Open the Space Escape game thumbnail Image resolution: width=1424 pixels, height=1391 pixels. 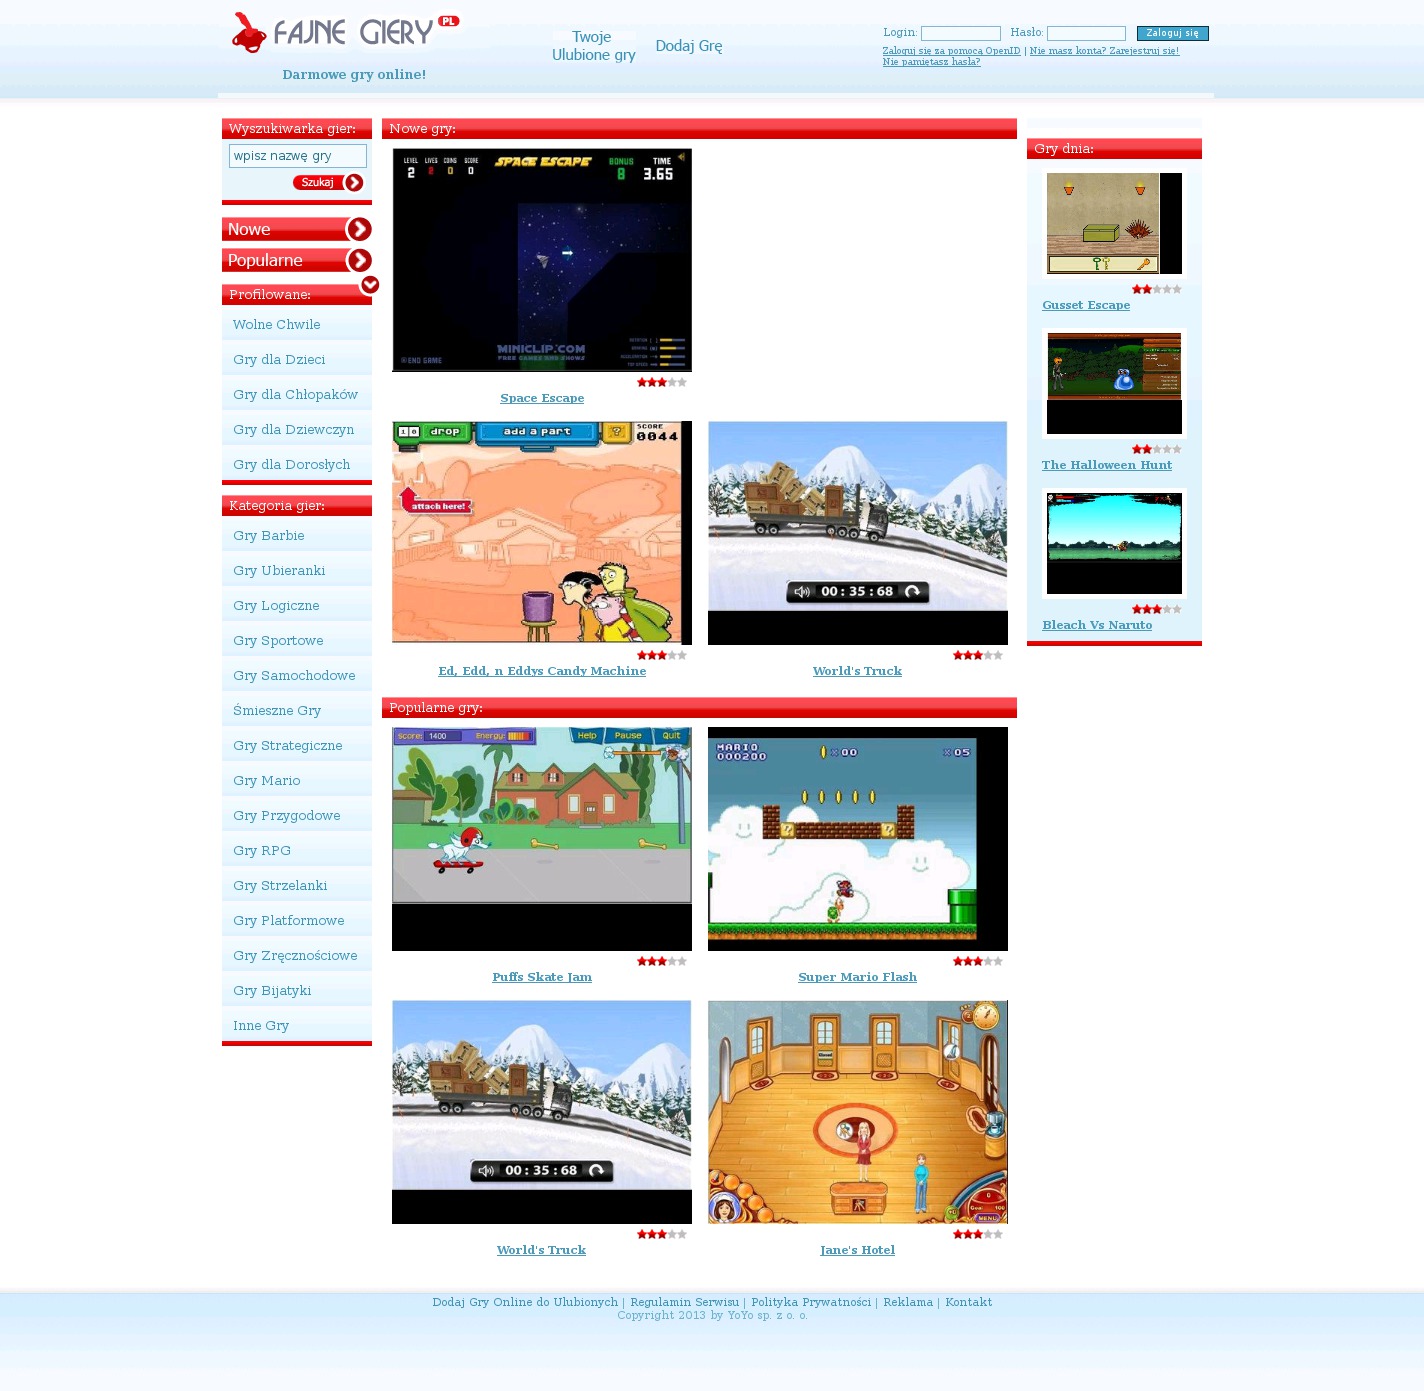[x=541, y=260]
